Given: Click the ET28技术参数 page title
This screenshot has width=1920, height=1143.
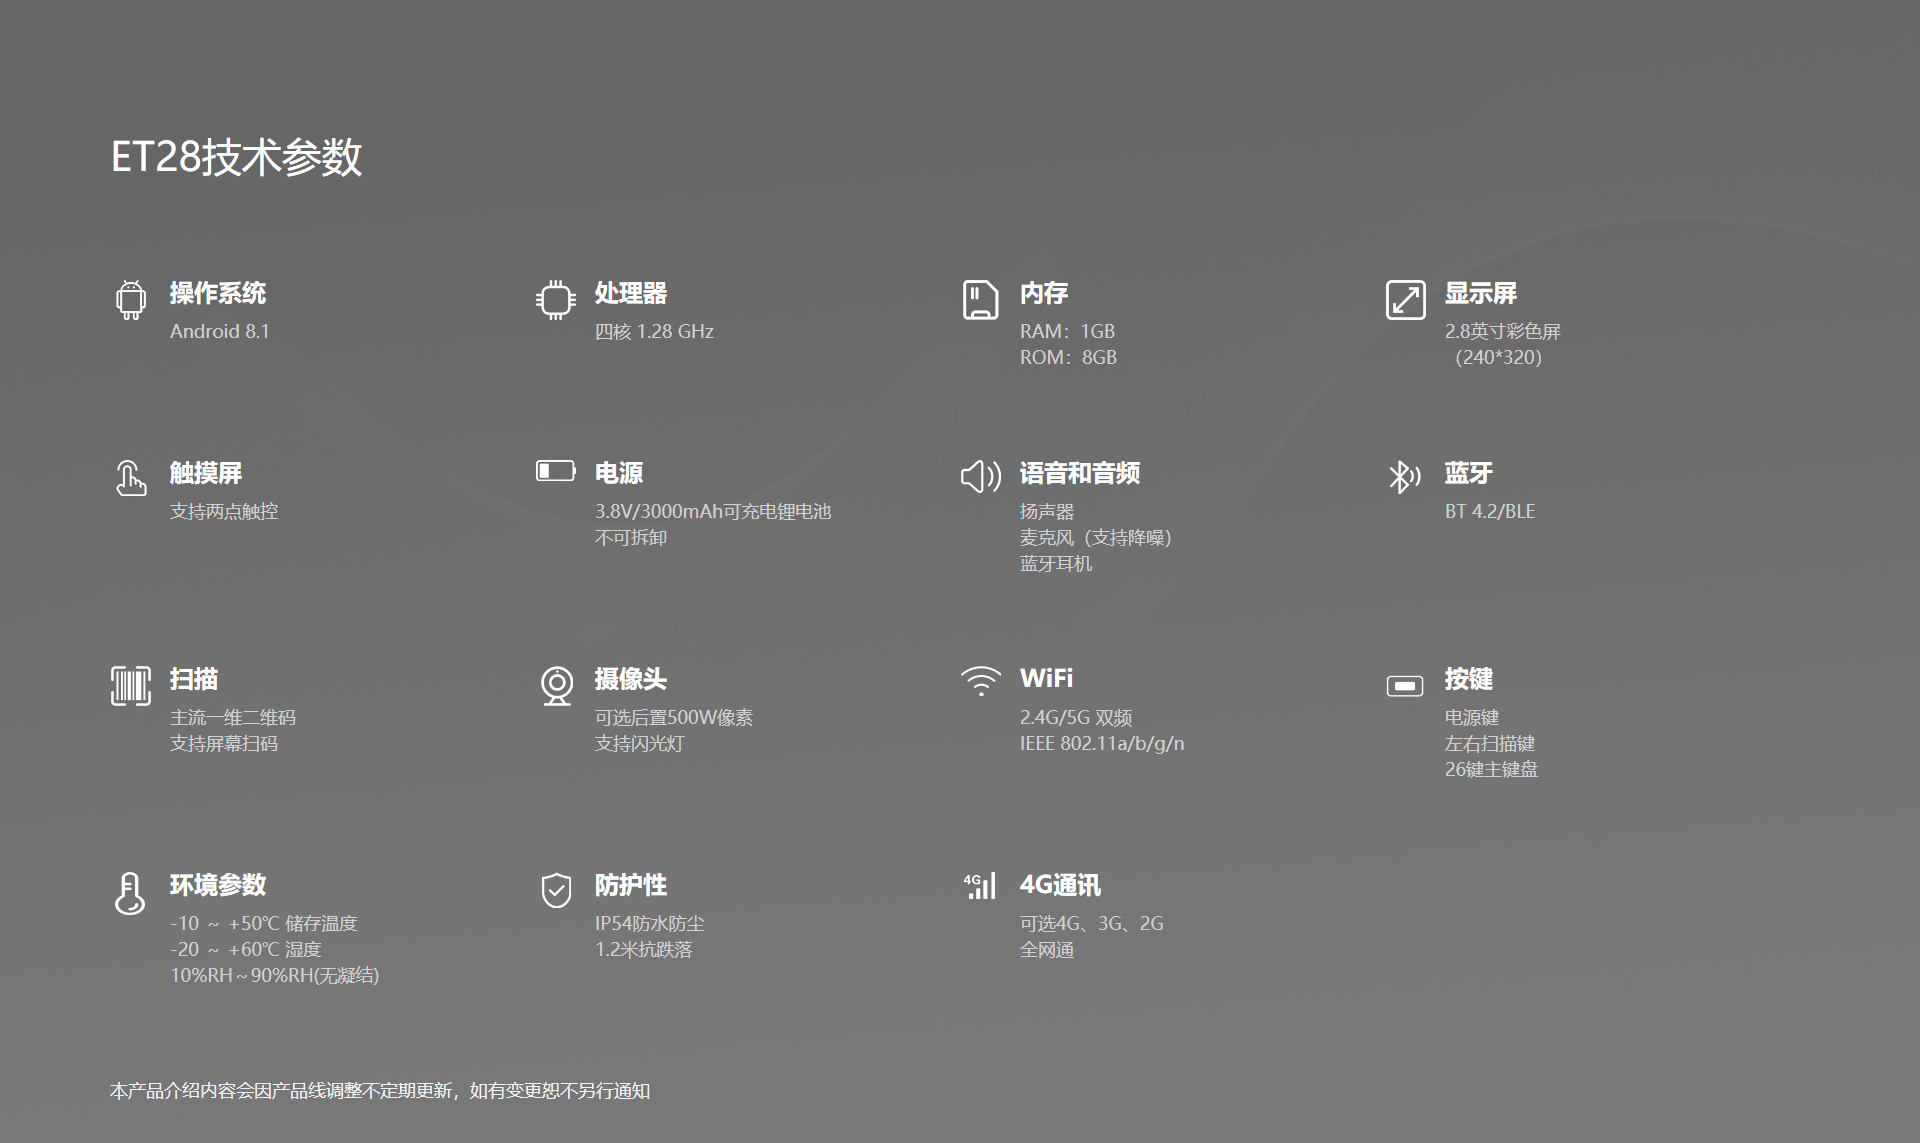Looking at the screenshot, I should click(236, 157).
